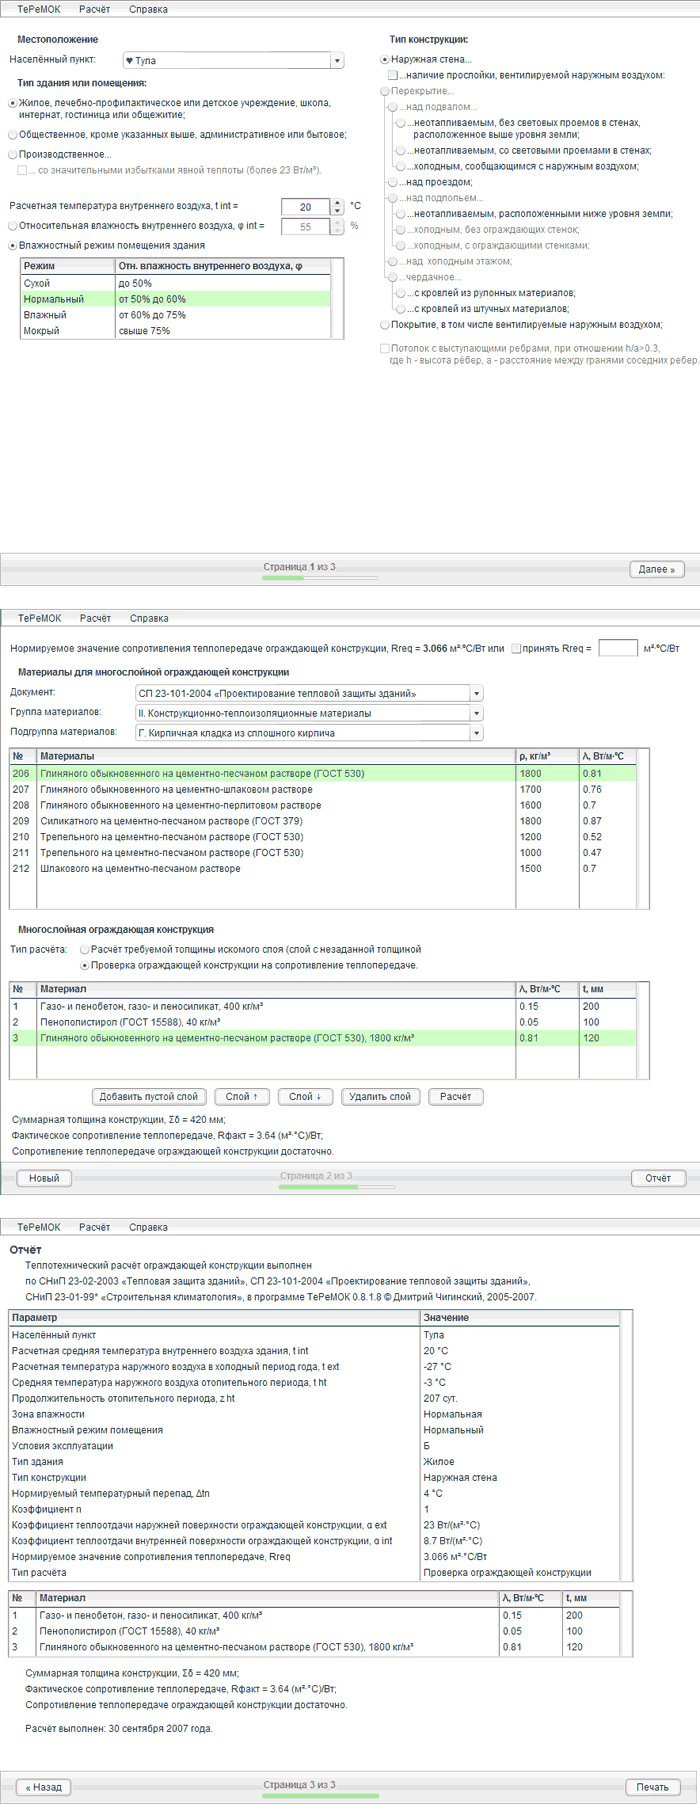The image size is (700, 1804).
Task: Click the temperature field showing 20
Action: coord(306,207)
